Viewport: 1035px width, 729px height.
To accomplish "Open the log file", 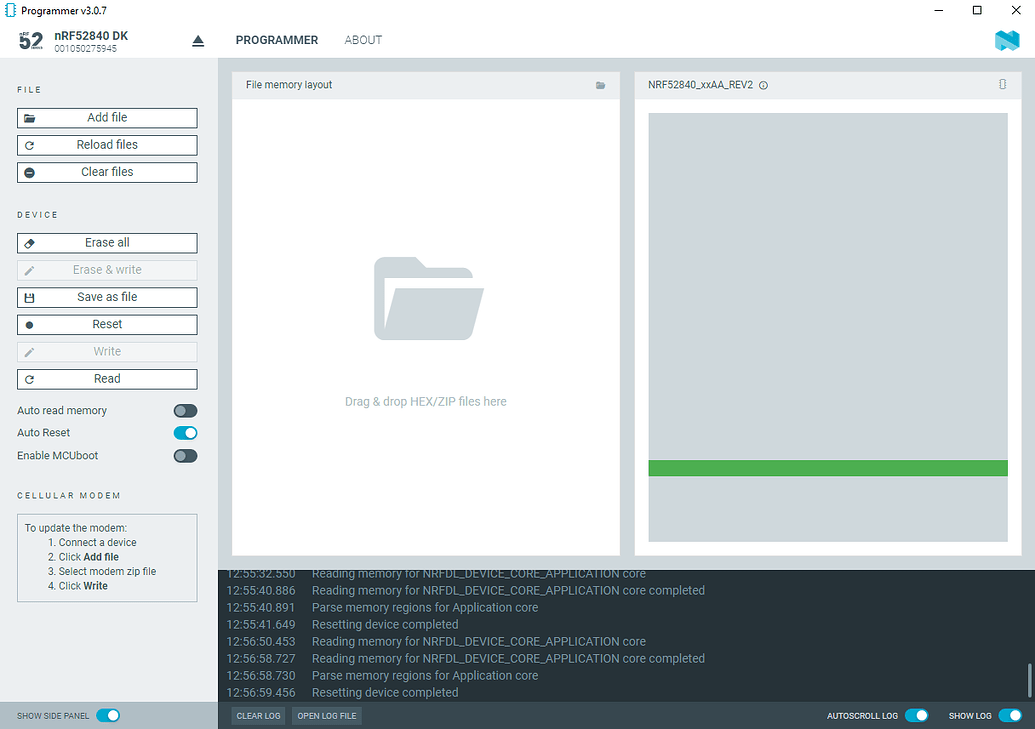I will click(326, 715).
